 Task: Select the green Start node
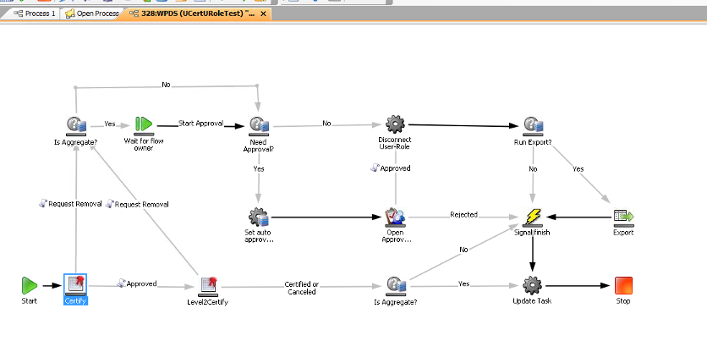[29, 286]
